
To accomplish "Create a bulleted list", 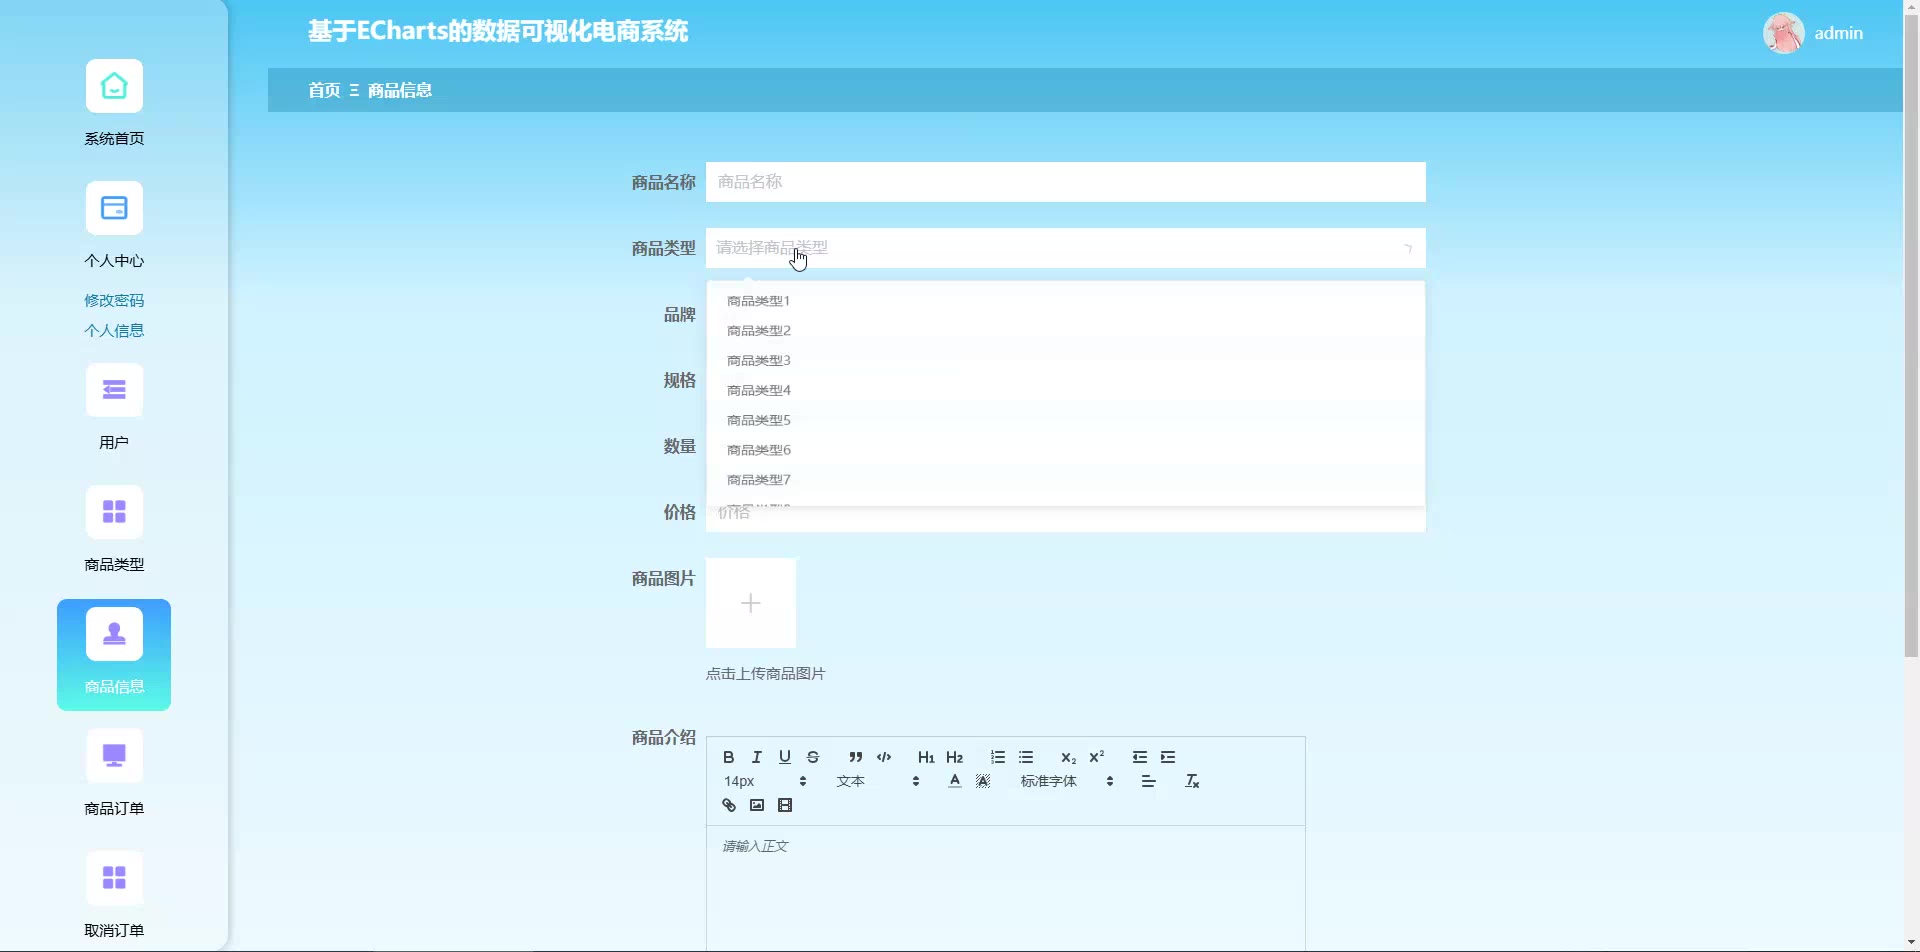I will click(1026, 757).
